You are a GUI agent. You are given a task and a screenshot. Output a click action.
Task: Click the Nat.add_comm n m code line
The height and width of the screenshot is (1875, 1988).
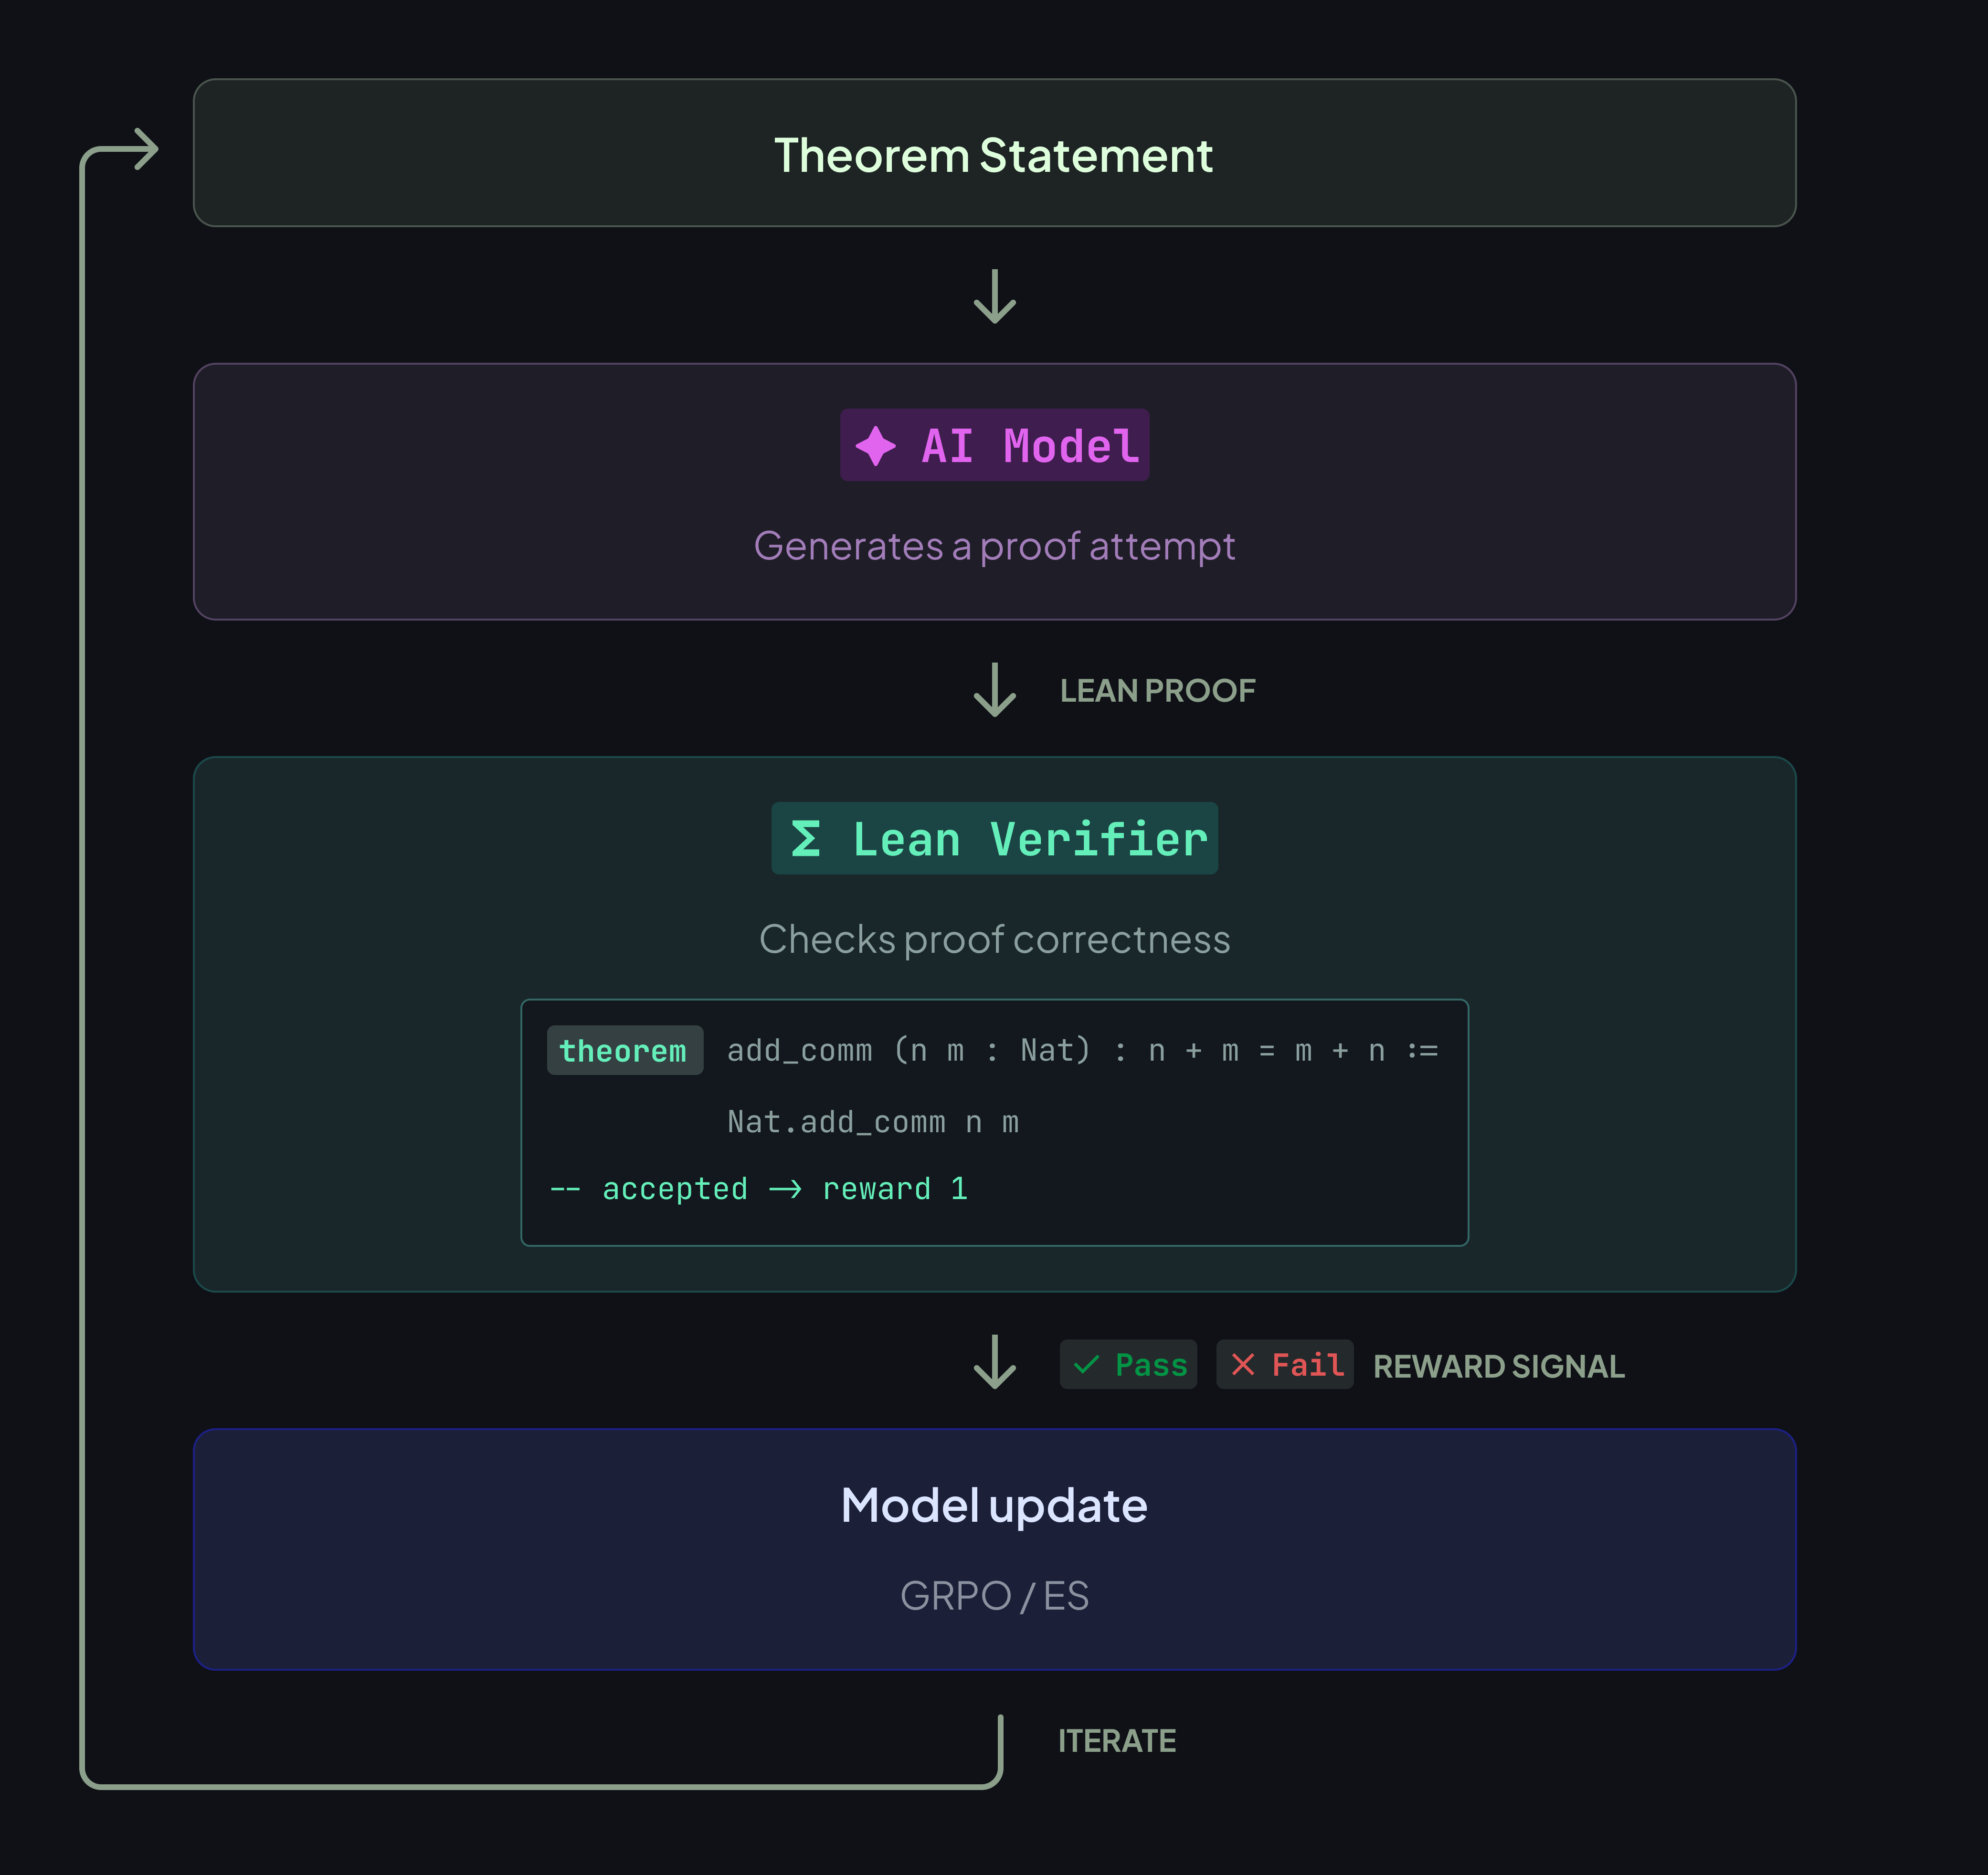tap(872, 1122)
